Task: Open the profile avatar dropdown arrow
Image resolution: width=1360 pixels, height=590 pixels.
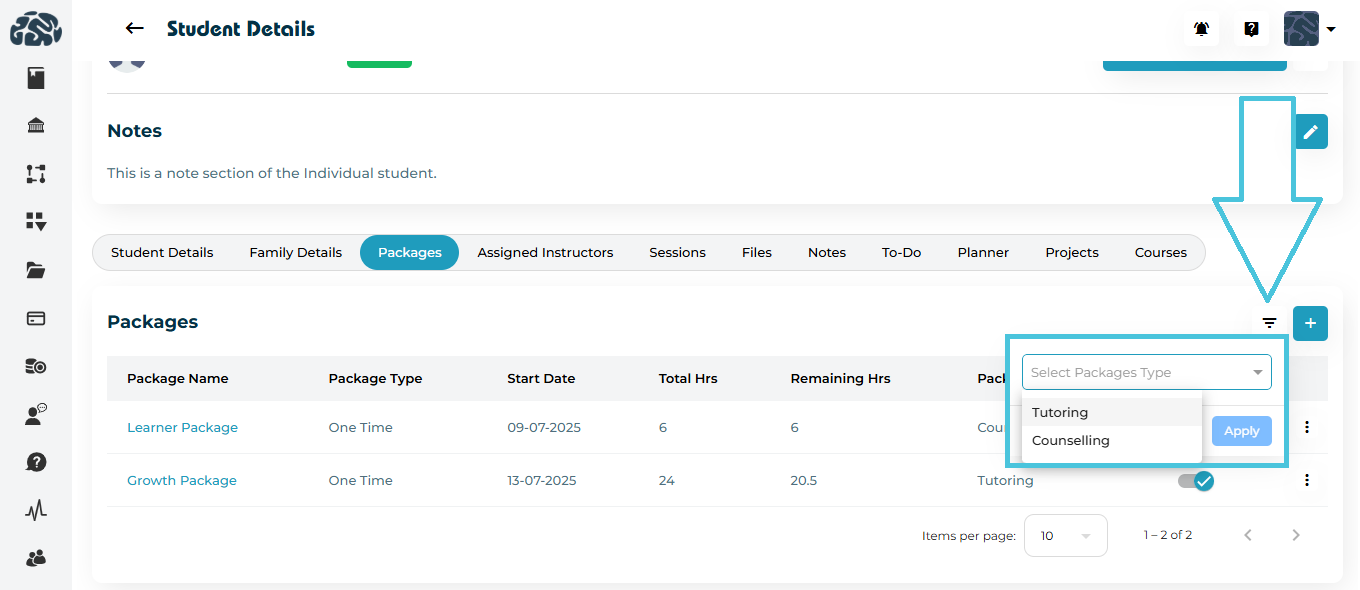Action: click(1331, 30)
